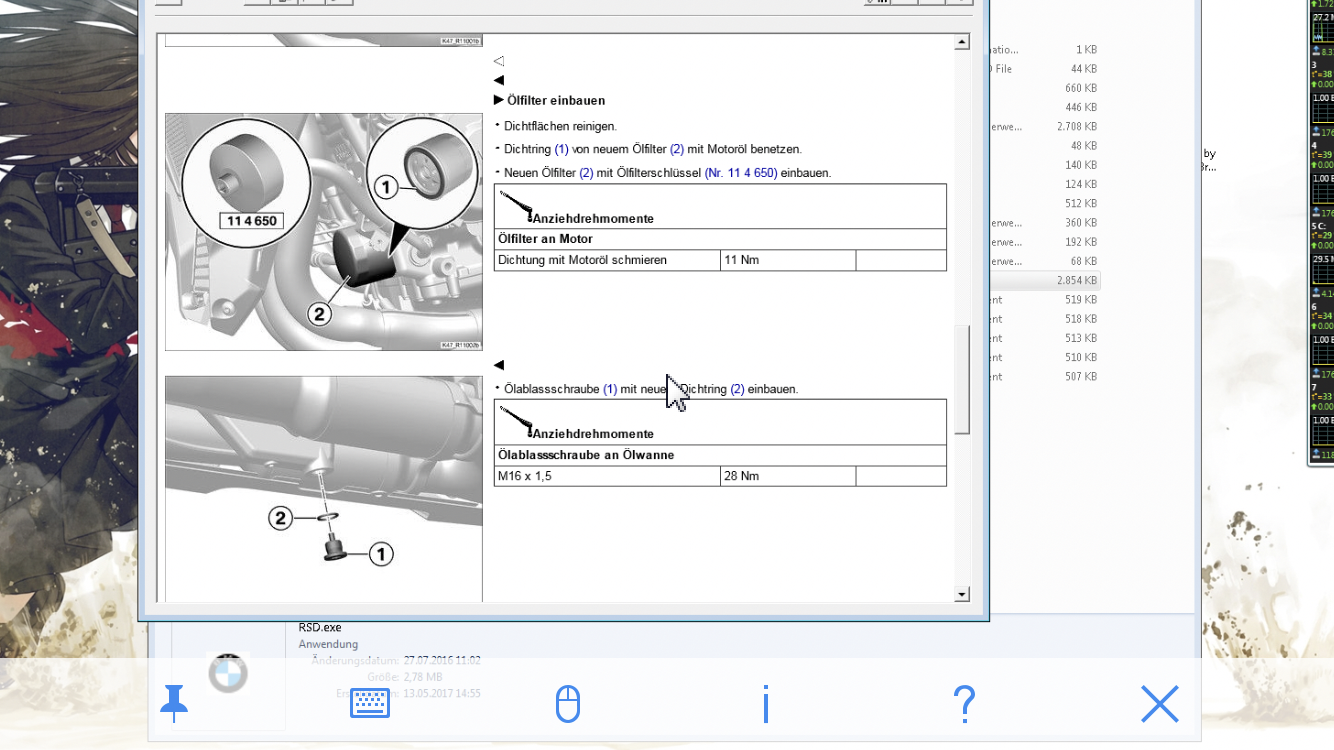Collapse the Ölfilter einbauen section arrow
The width and height of the screenshot is (1334, 750).
pyautogui.click(x=499, y=100)
